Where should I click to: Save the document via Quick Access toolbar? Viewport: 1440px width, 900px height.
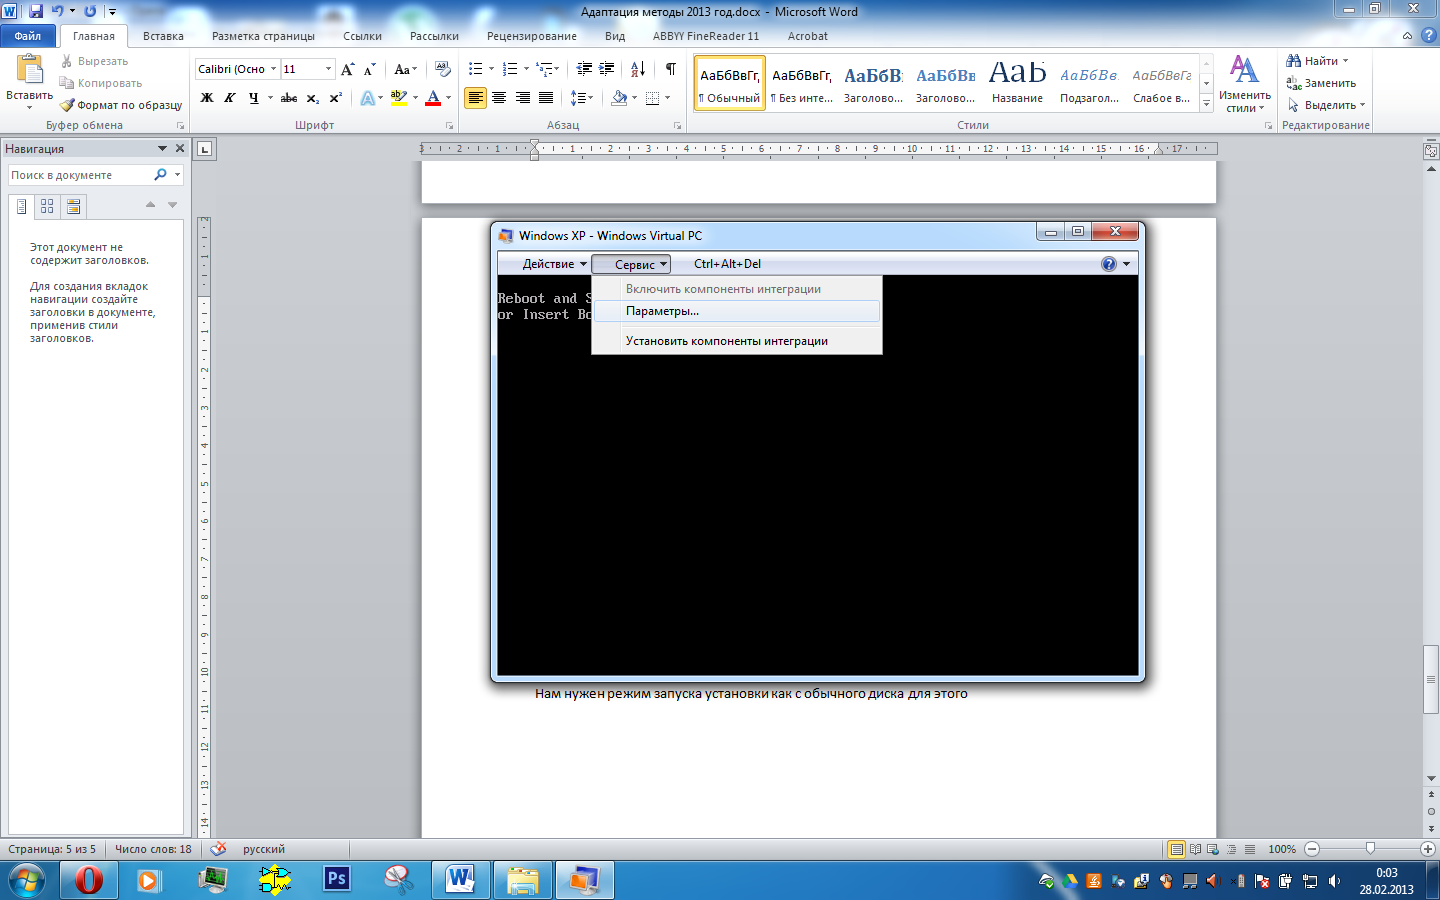(x=36, y=11)
